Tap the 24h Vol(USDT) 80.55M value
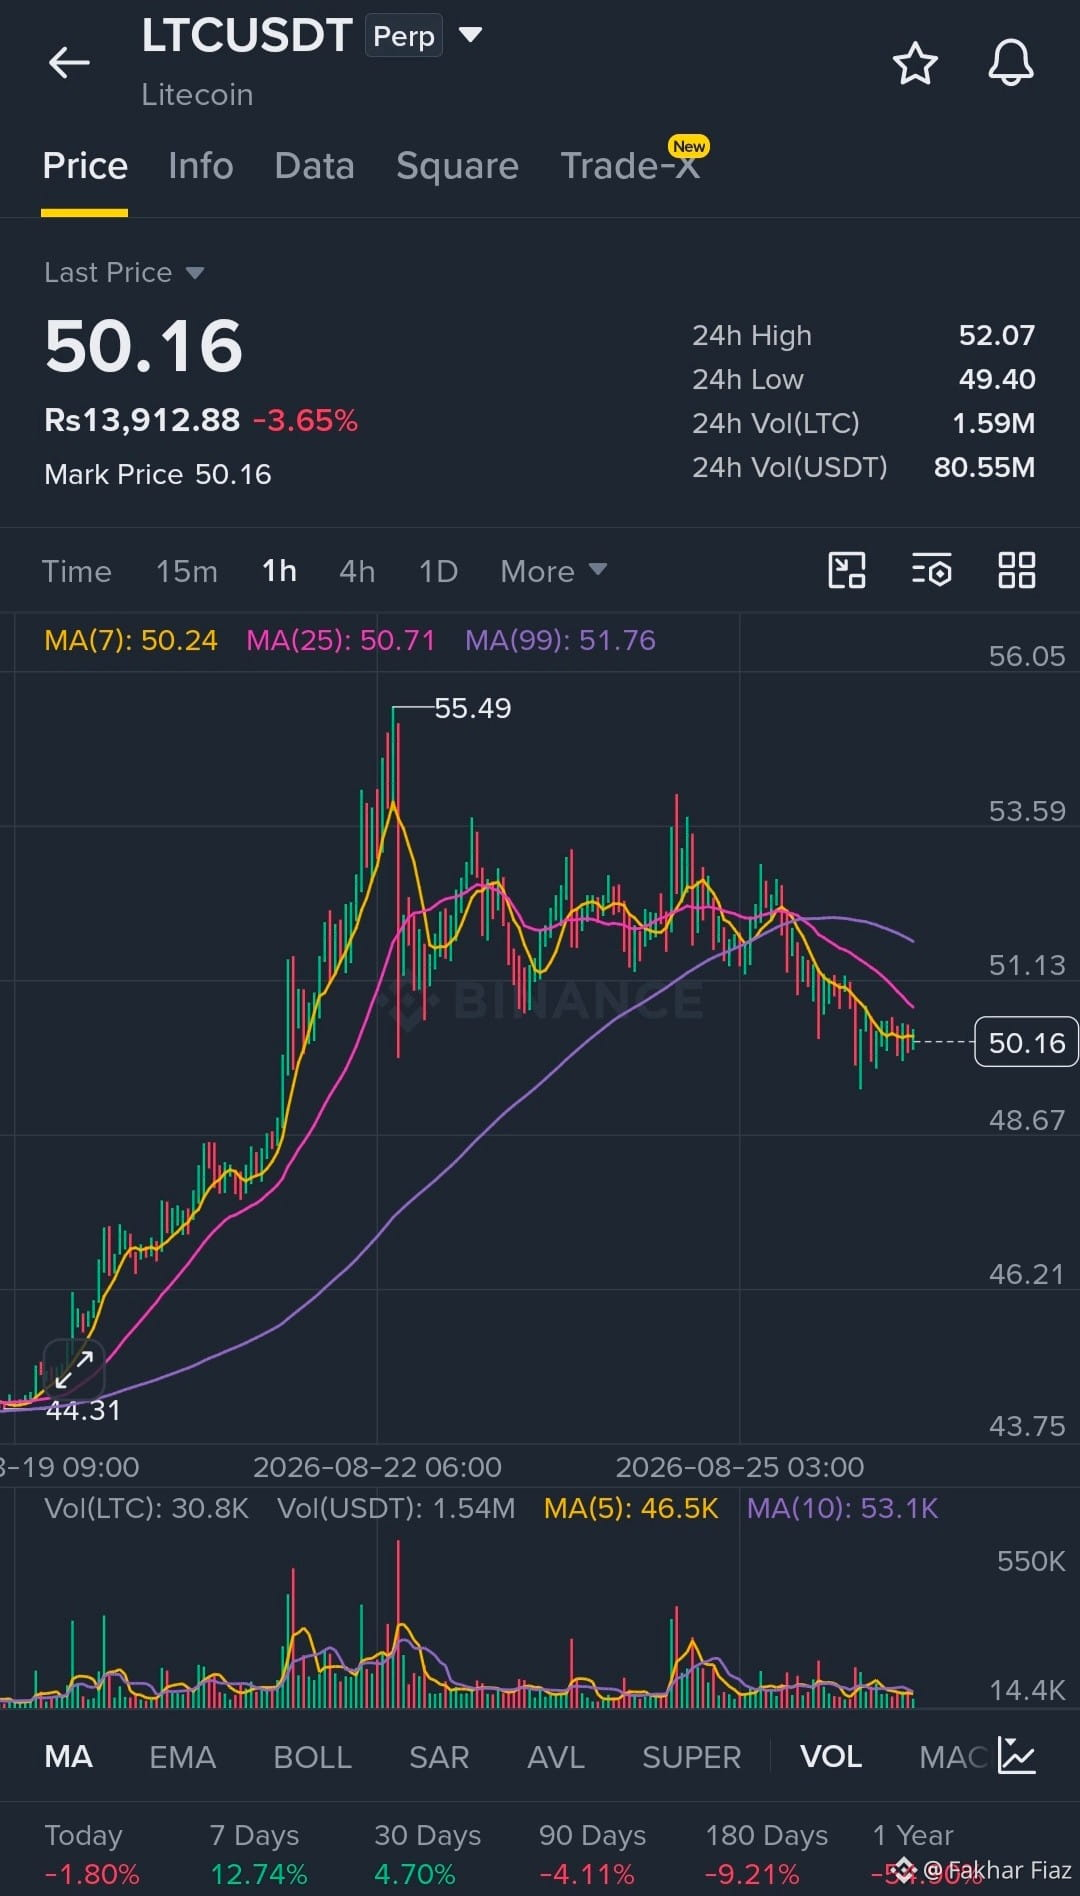 click(984, 467)
